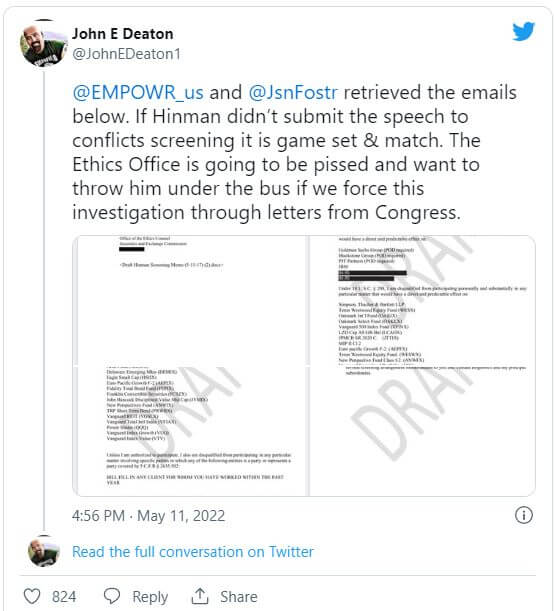Open the John E Deaton display name
This screenshot has width=554, height=611.
tap(123, 34)
